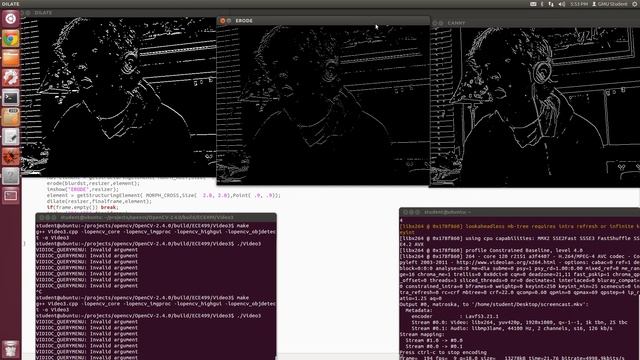Image resolution: width=640 pixels, height=360 pixels.
Task: Select the ERODE edge-detection image
Action: 323,105
